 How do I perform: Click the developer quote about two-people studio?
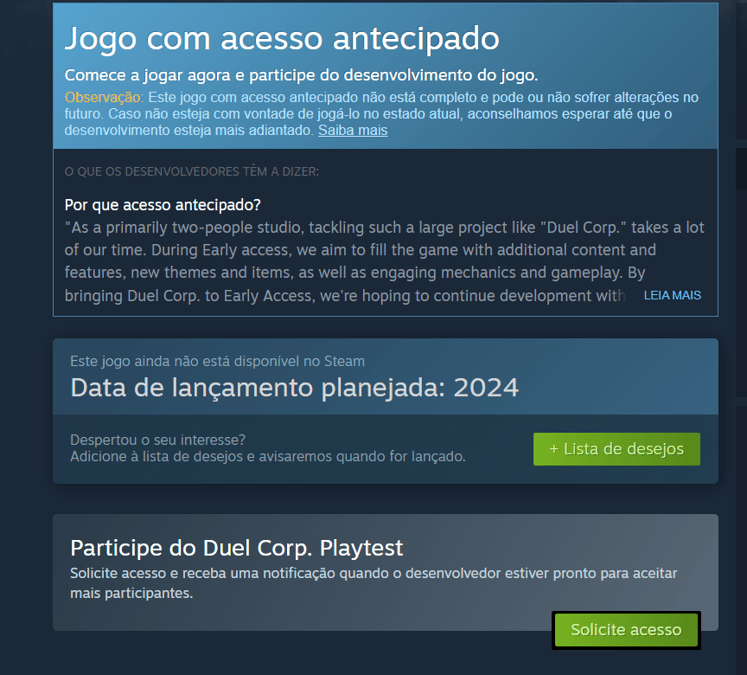[x=384, y=262]
